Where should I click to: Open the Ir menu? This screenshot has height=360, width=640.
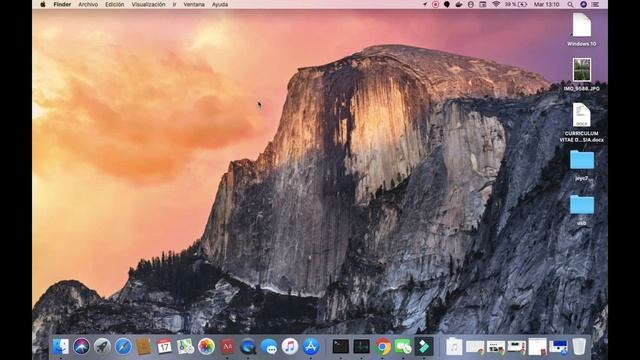174,4
